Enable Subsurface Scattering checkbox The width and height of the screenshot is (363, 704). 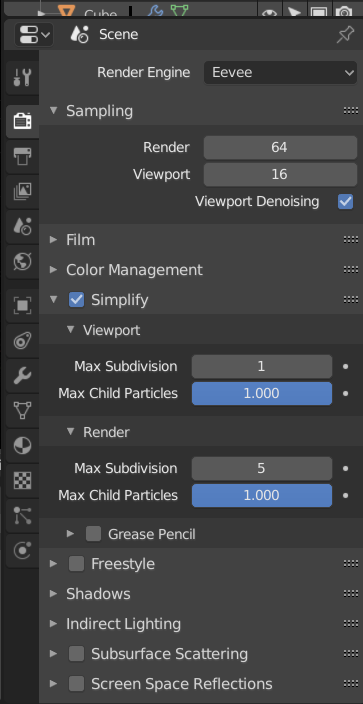pos(76,654)
